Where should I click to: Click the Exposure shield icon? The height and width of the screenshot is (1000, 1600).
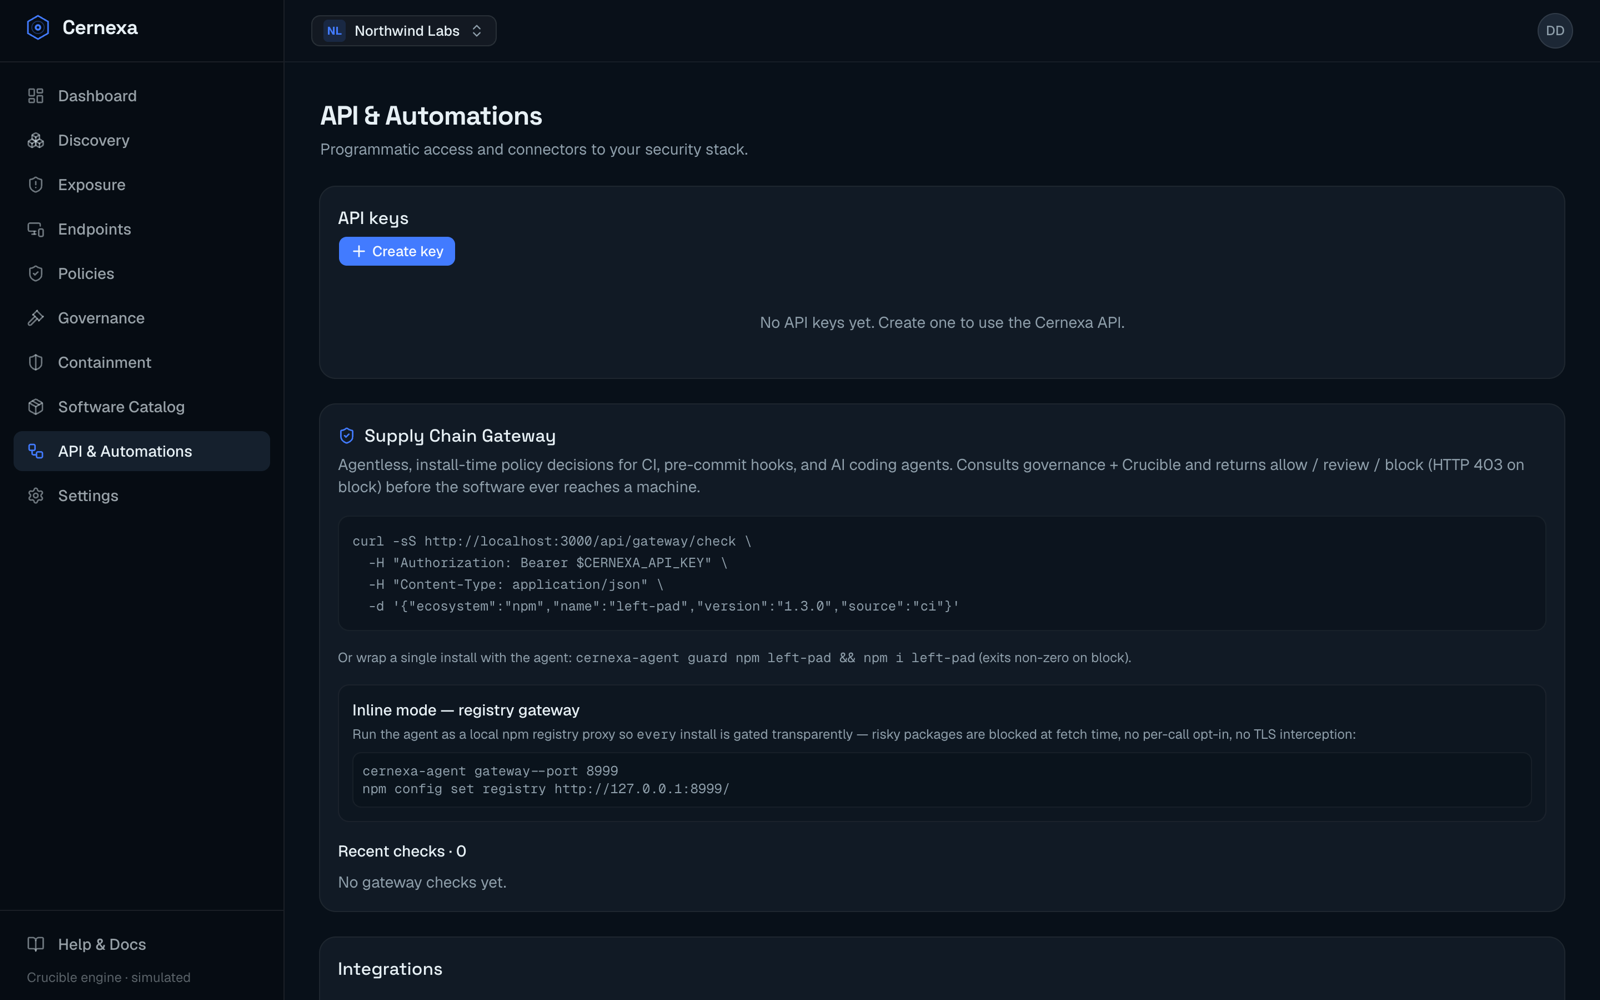pyautogui.click(x=36, y=185)
